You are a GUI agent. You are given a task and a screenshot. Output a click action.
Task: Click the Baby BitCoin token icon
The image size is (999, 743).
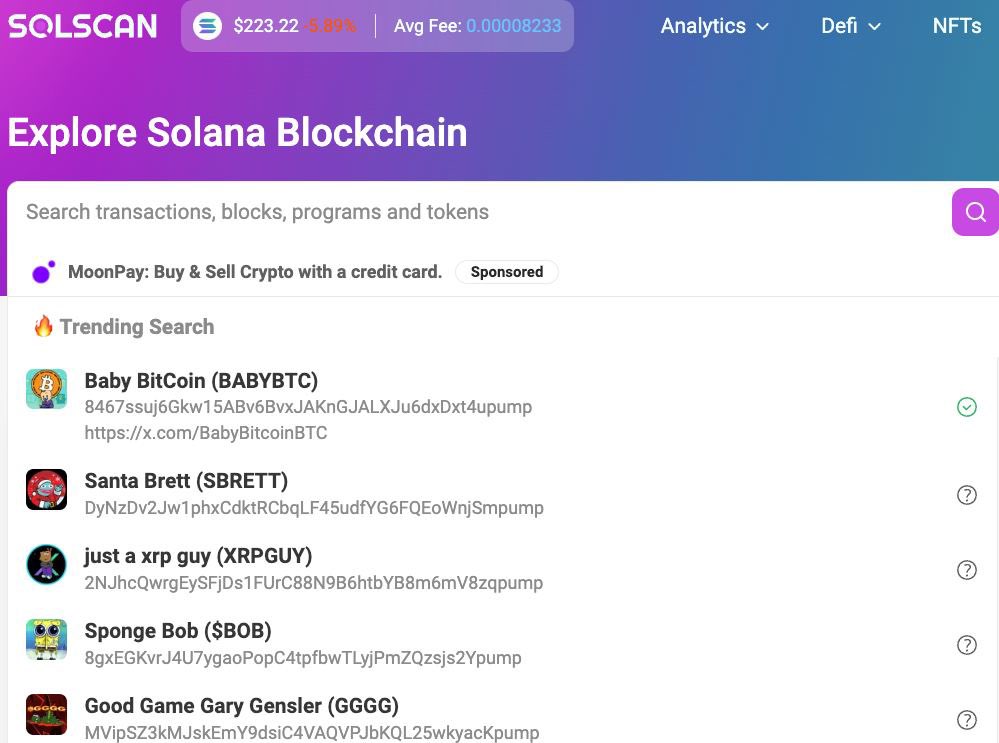point(47,389)
